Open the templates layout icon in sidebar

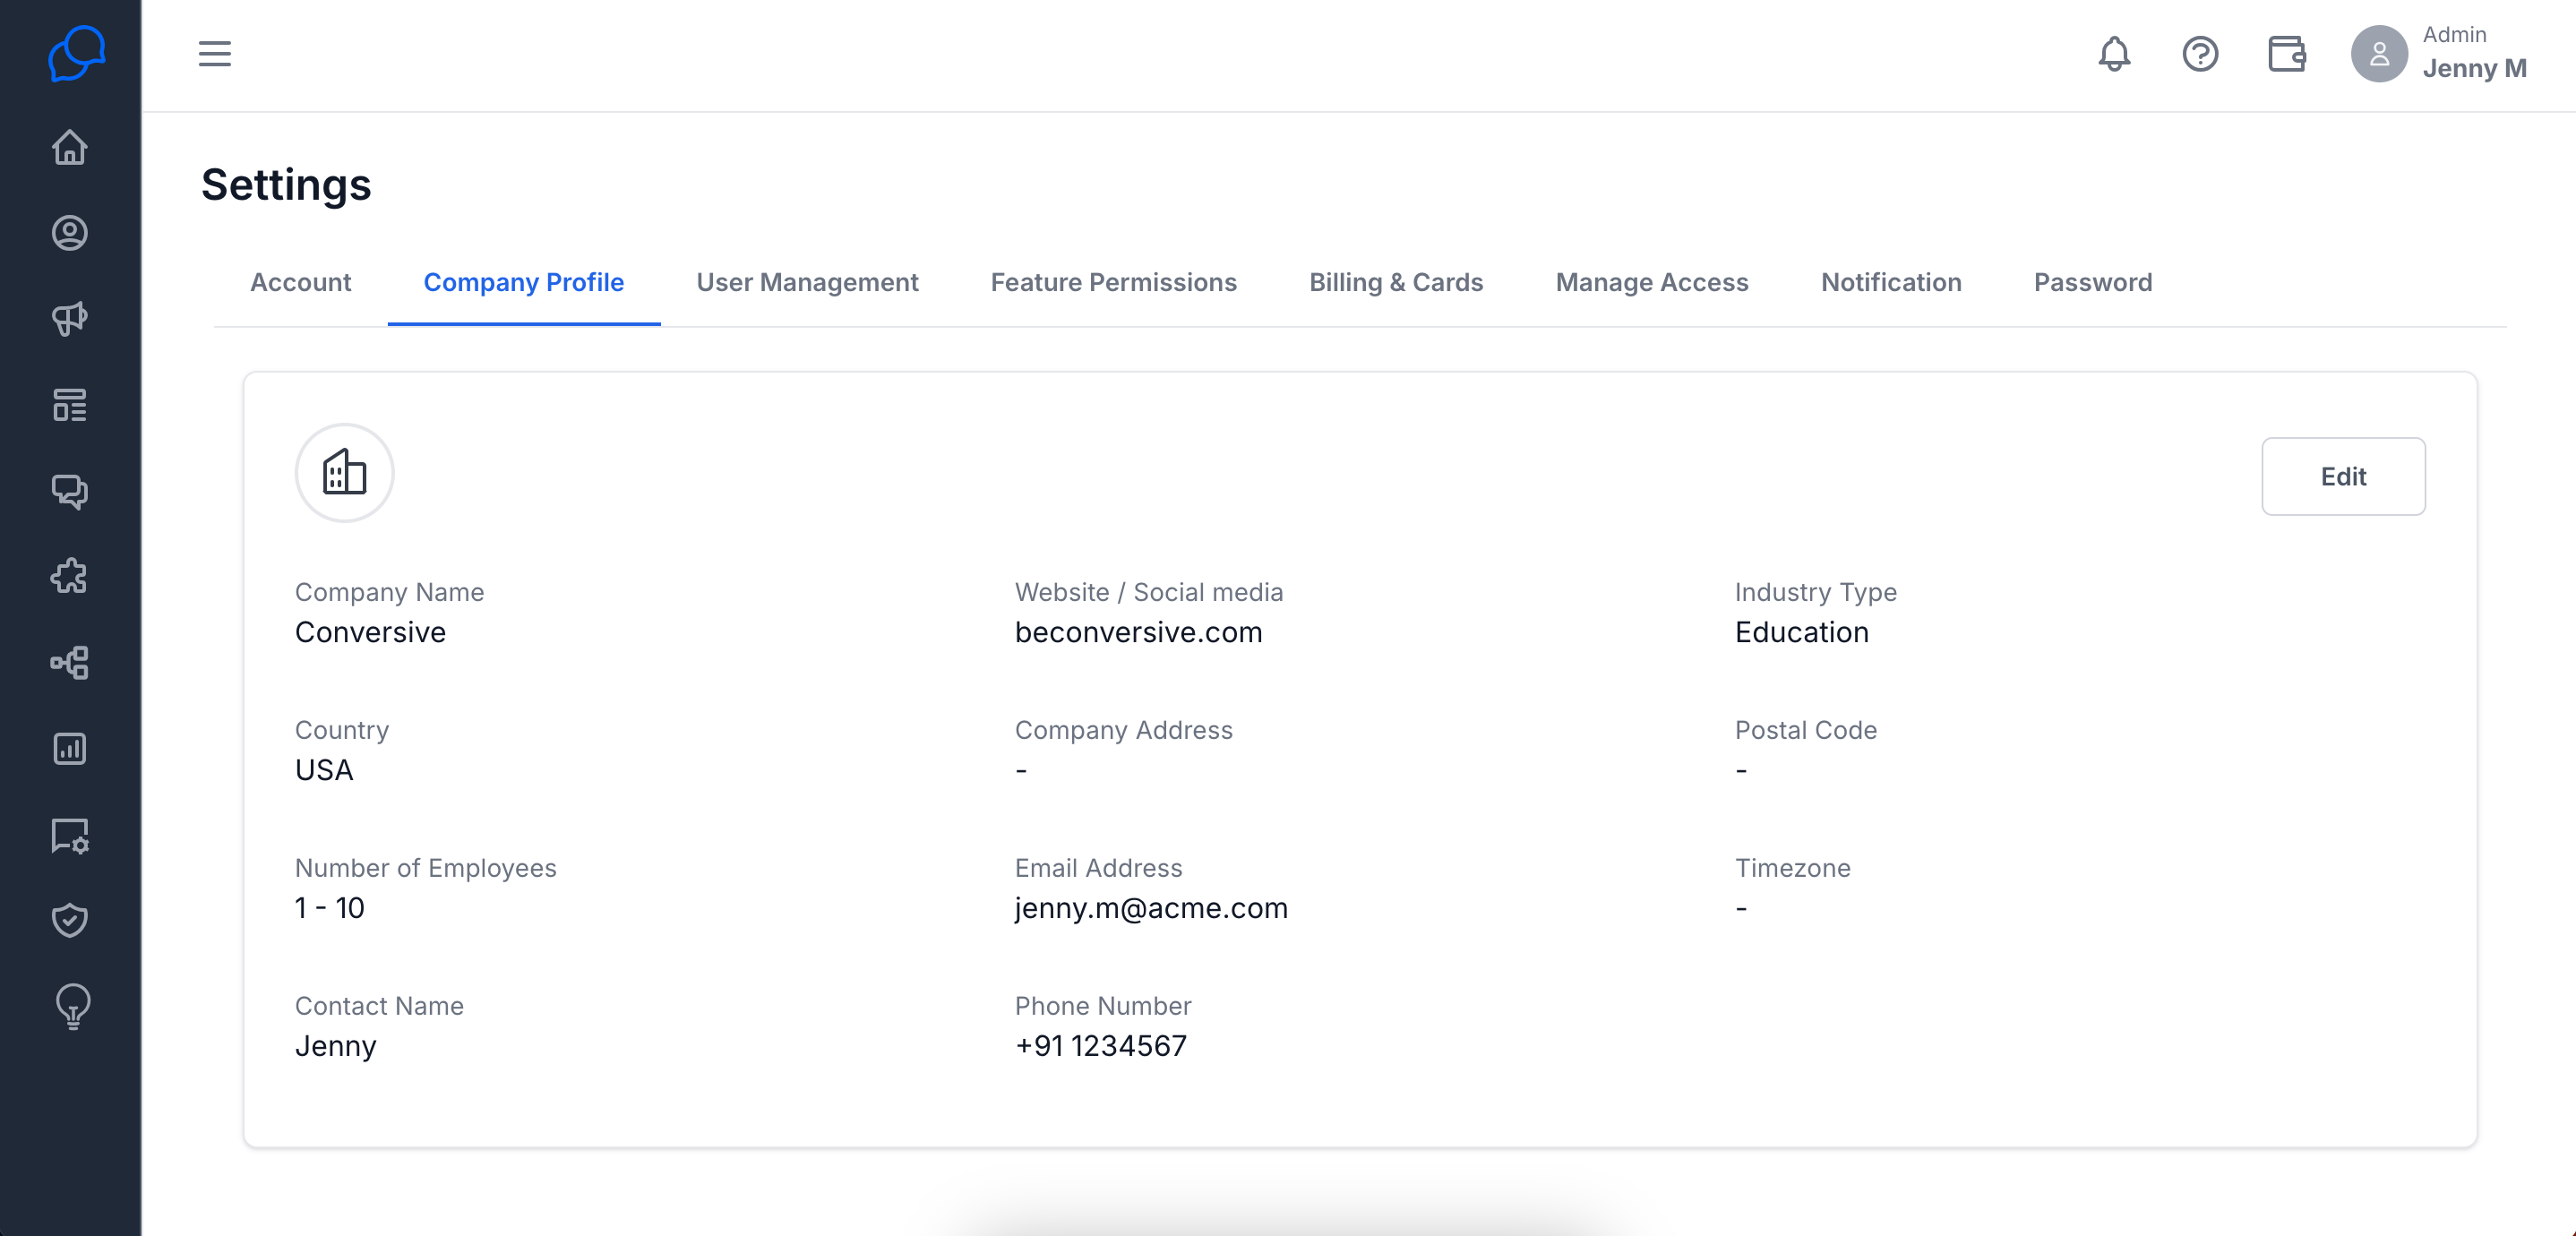click(x=70, y=405)
